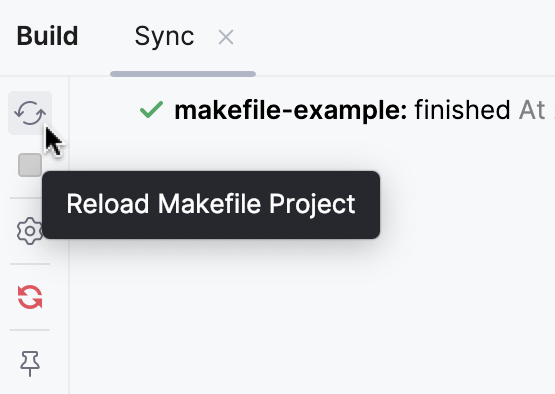Click the 'finished' status text

coord(462,110)
